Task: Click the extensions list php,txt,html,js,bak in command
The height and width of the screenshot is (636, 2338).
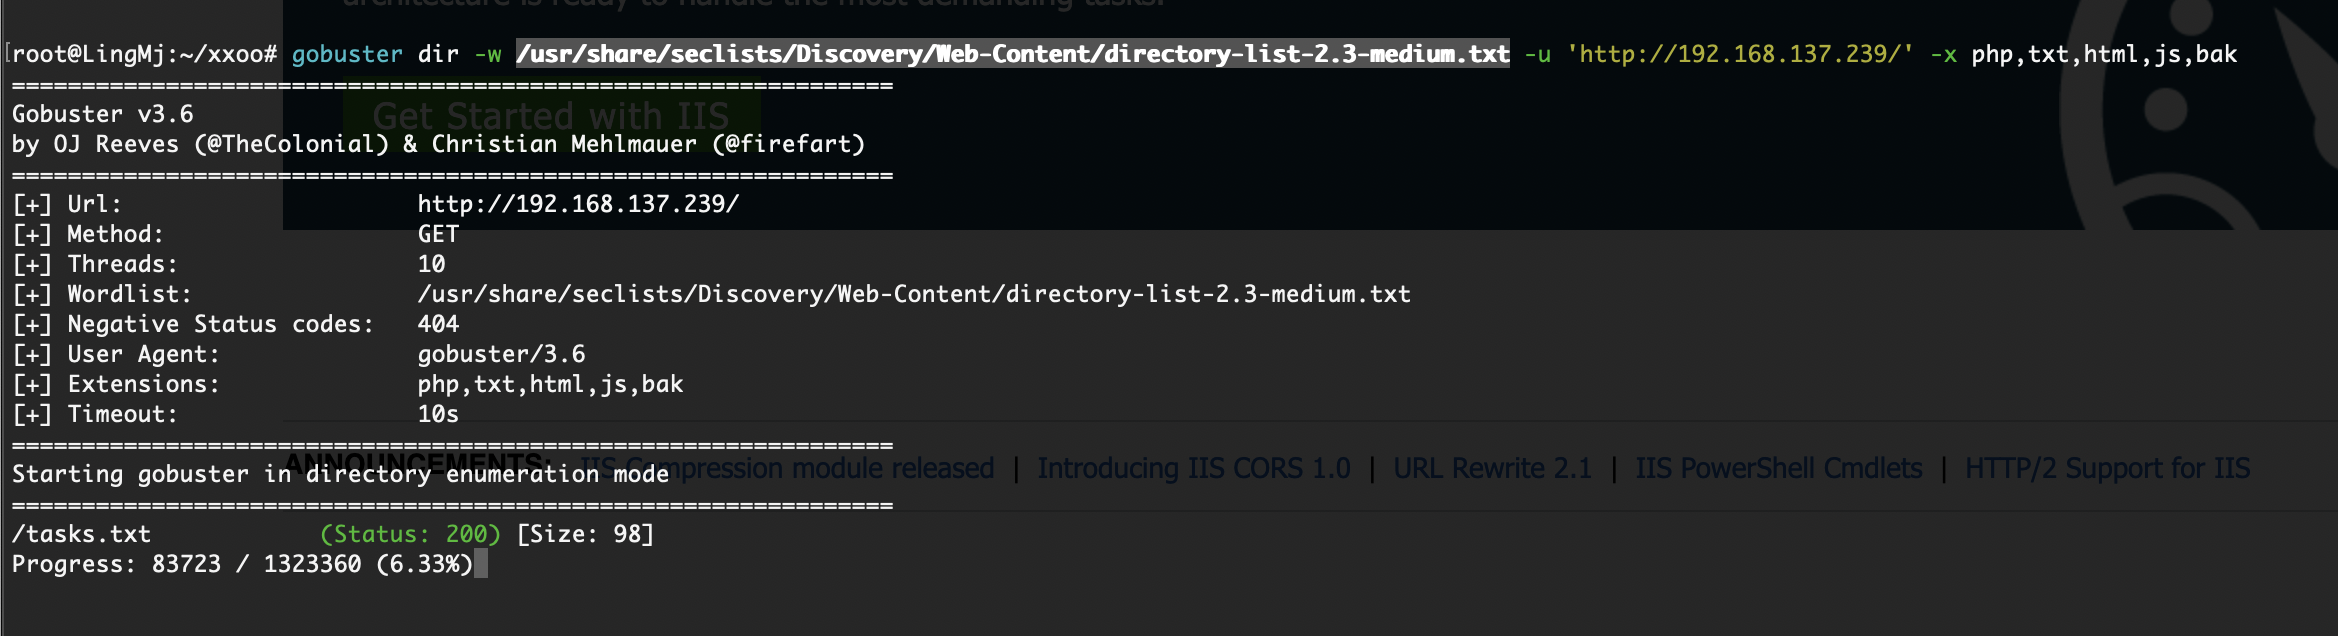Action: 2104,54
